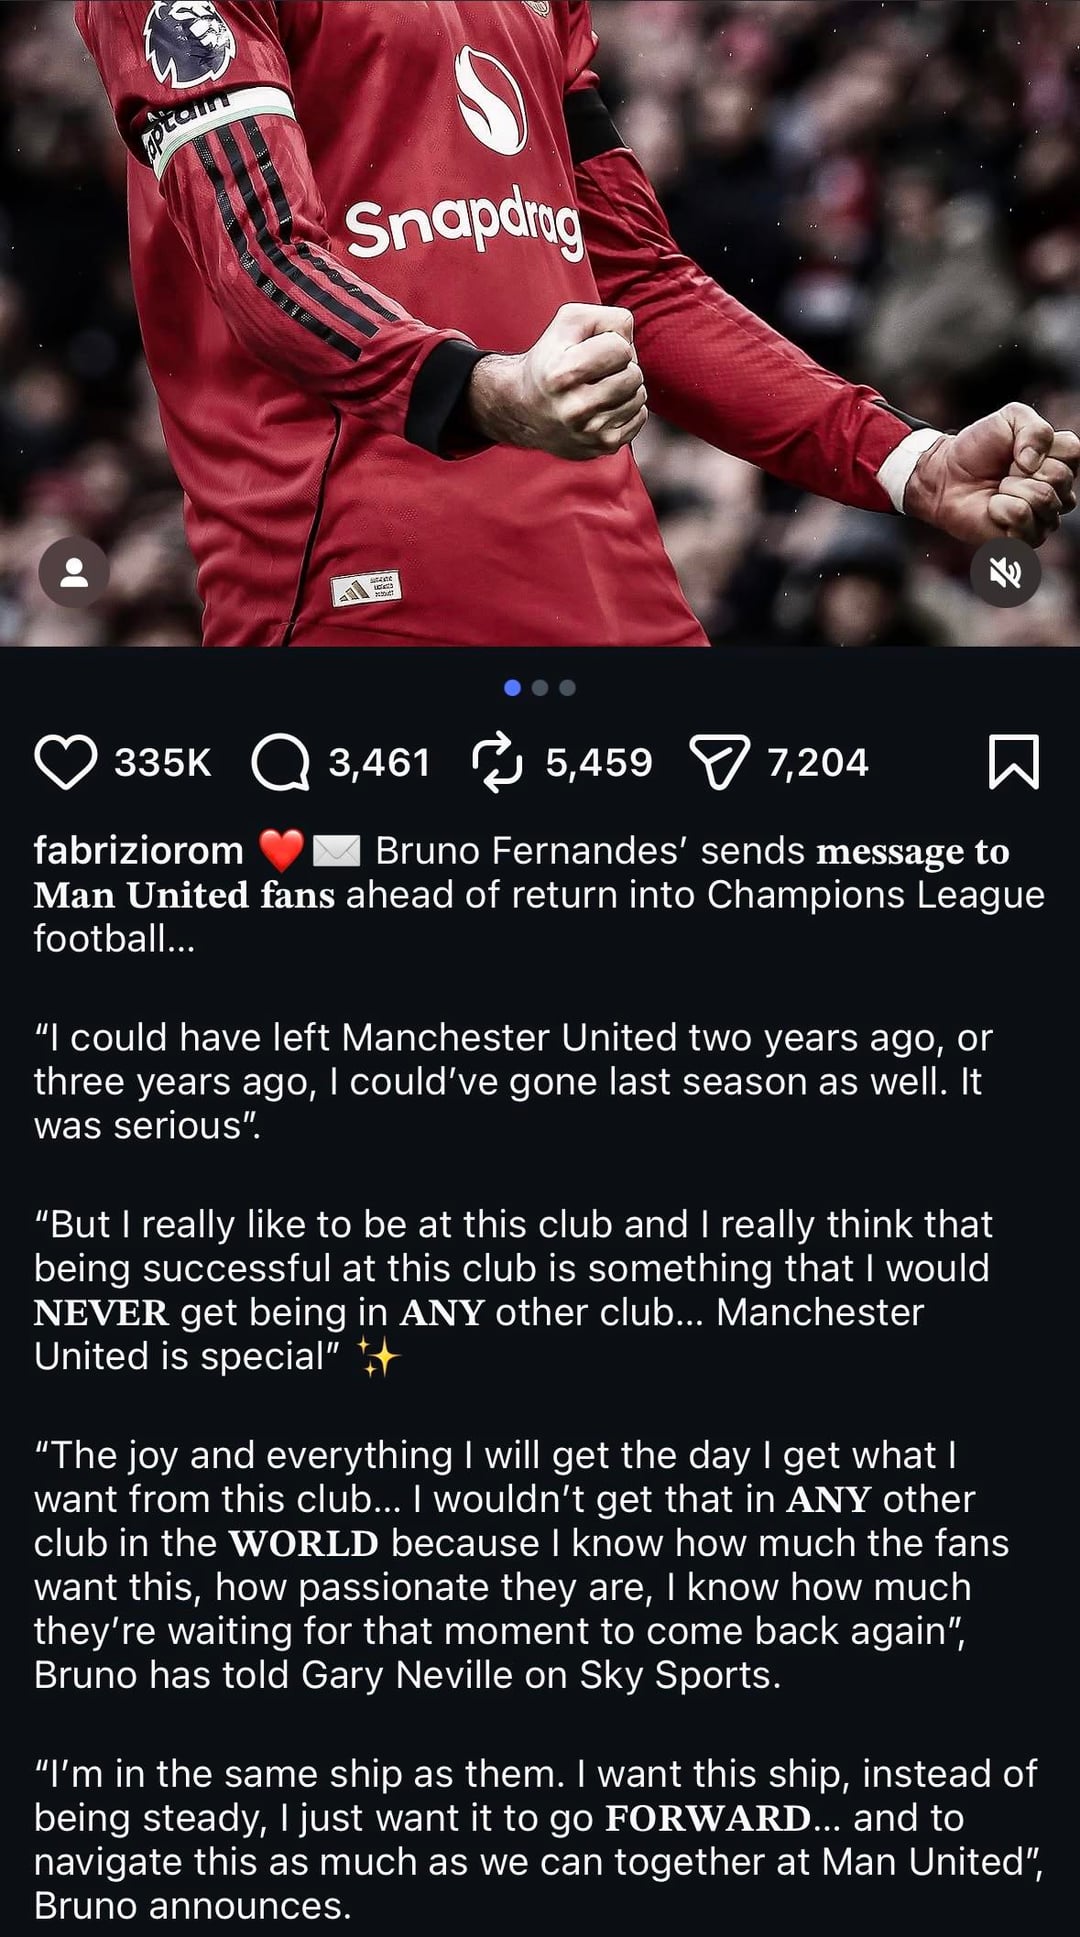The image size is (1080, 1937).
Task: Tap the Bruno Fernandes photo
Action: coord(540,323)
